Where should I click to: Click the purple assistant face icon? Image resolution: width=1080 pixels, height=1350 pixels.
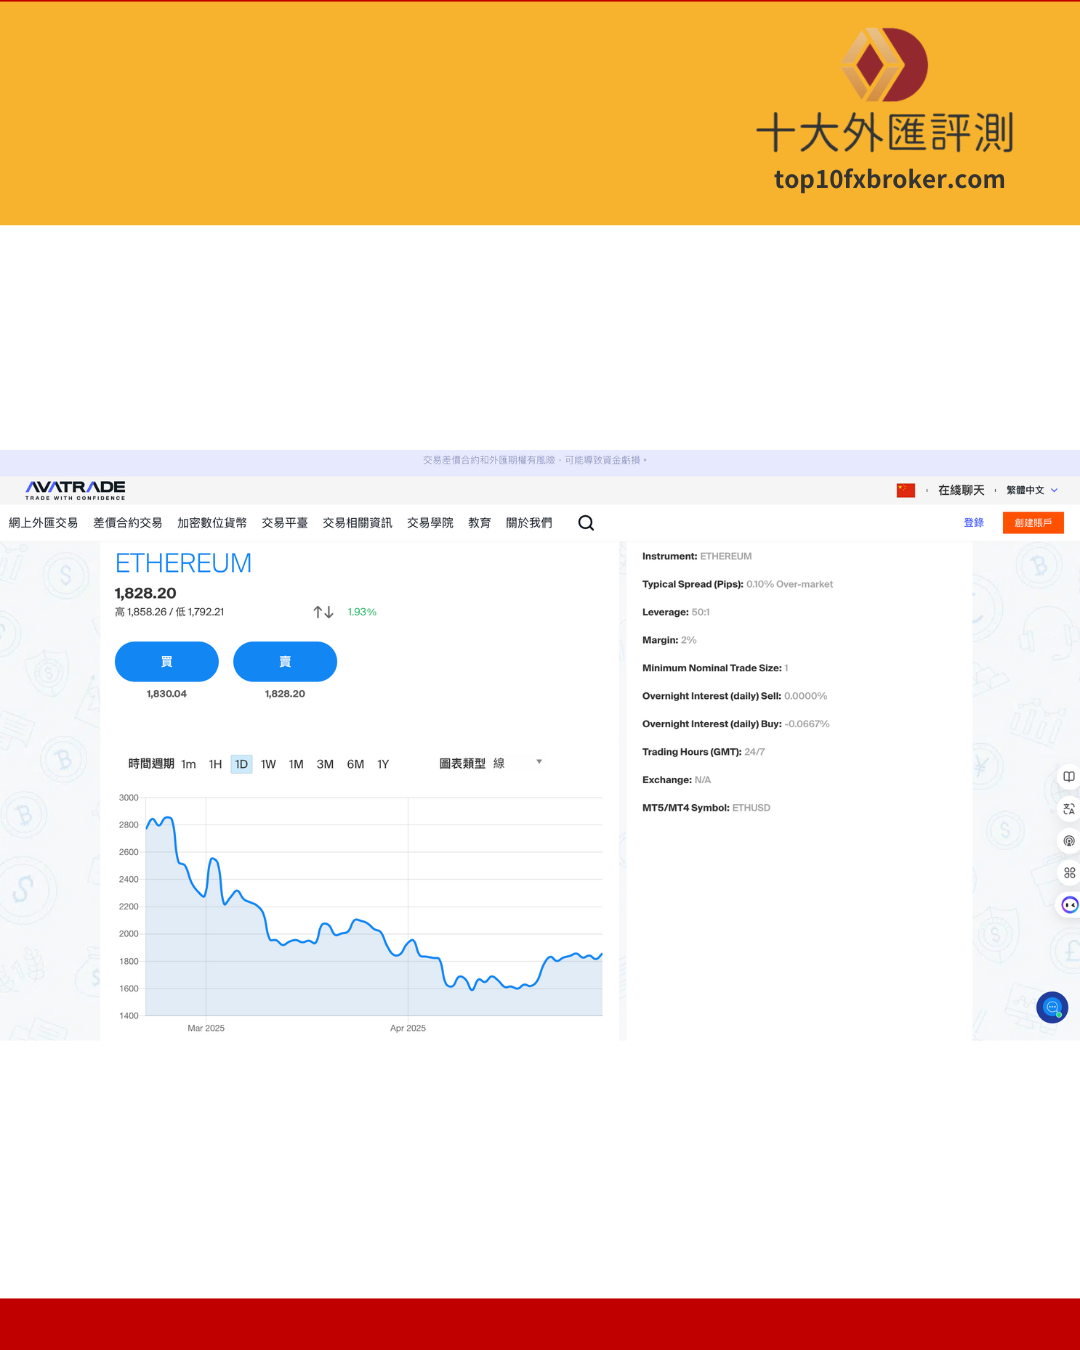click(1069, 905)
